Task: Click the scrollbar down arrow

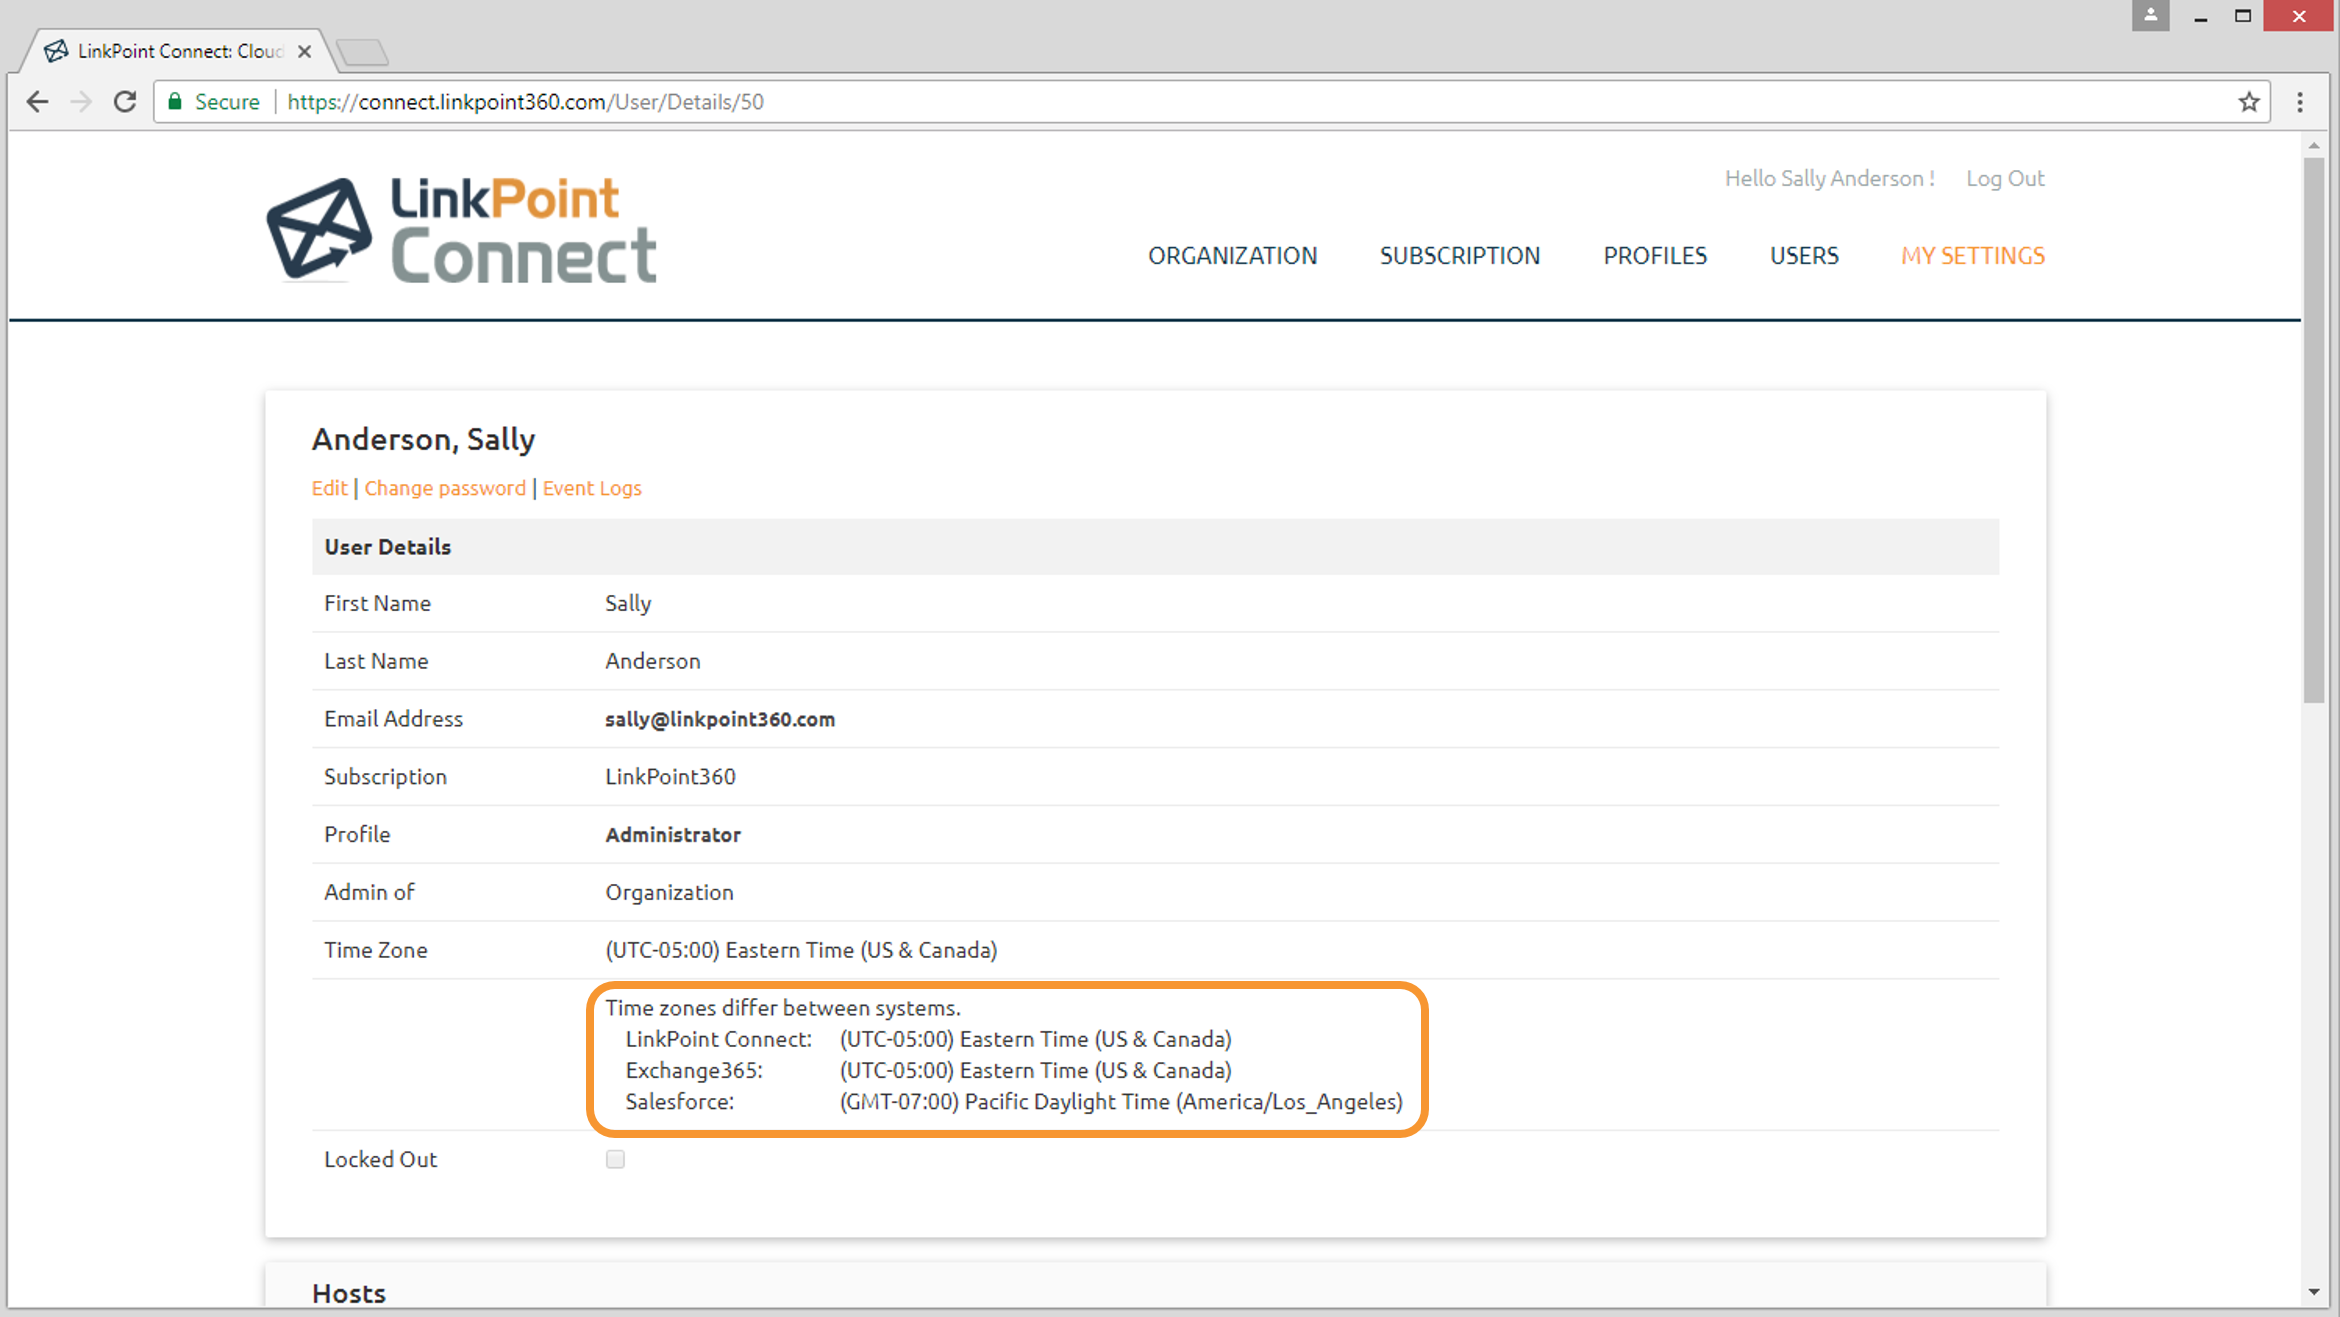Action: click(2313, 1292)
